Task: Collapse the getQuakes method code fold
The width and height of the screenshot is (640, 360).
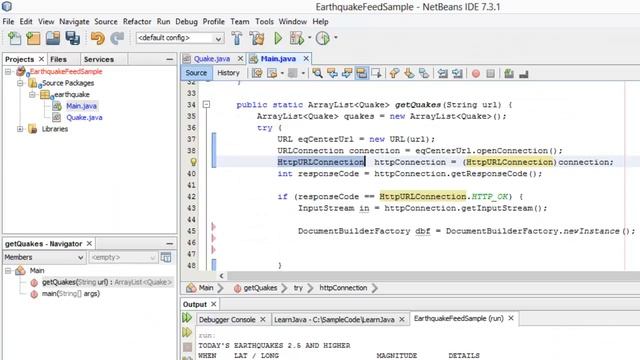Action: point(207,104)
